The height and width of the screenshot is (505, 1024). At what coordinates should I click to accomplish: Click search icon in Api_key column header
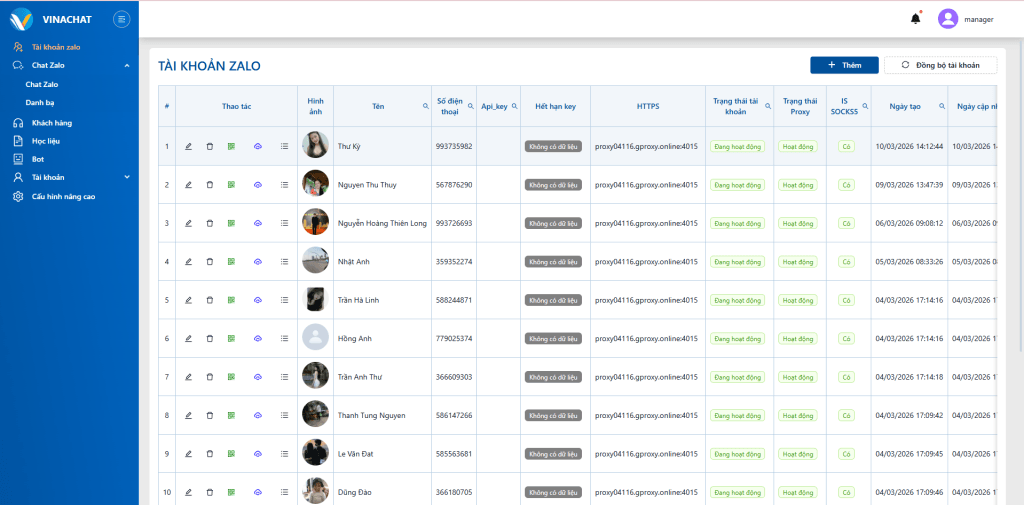[x=515, y=106]
